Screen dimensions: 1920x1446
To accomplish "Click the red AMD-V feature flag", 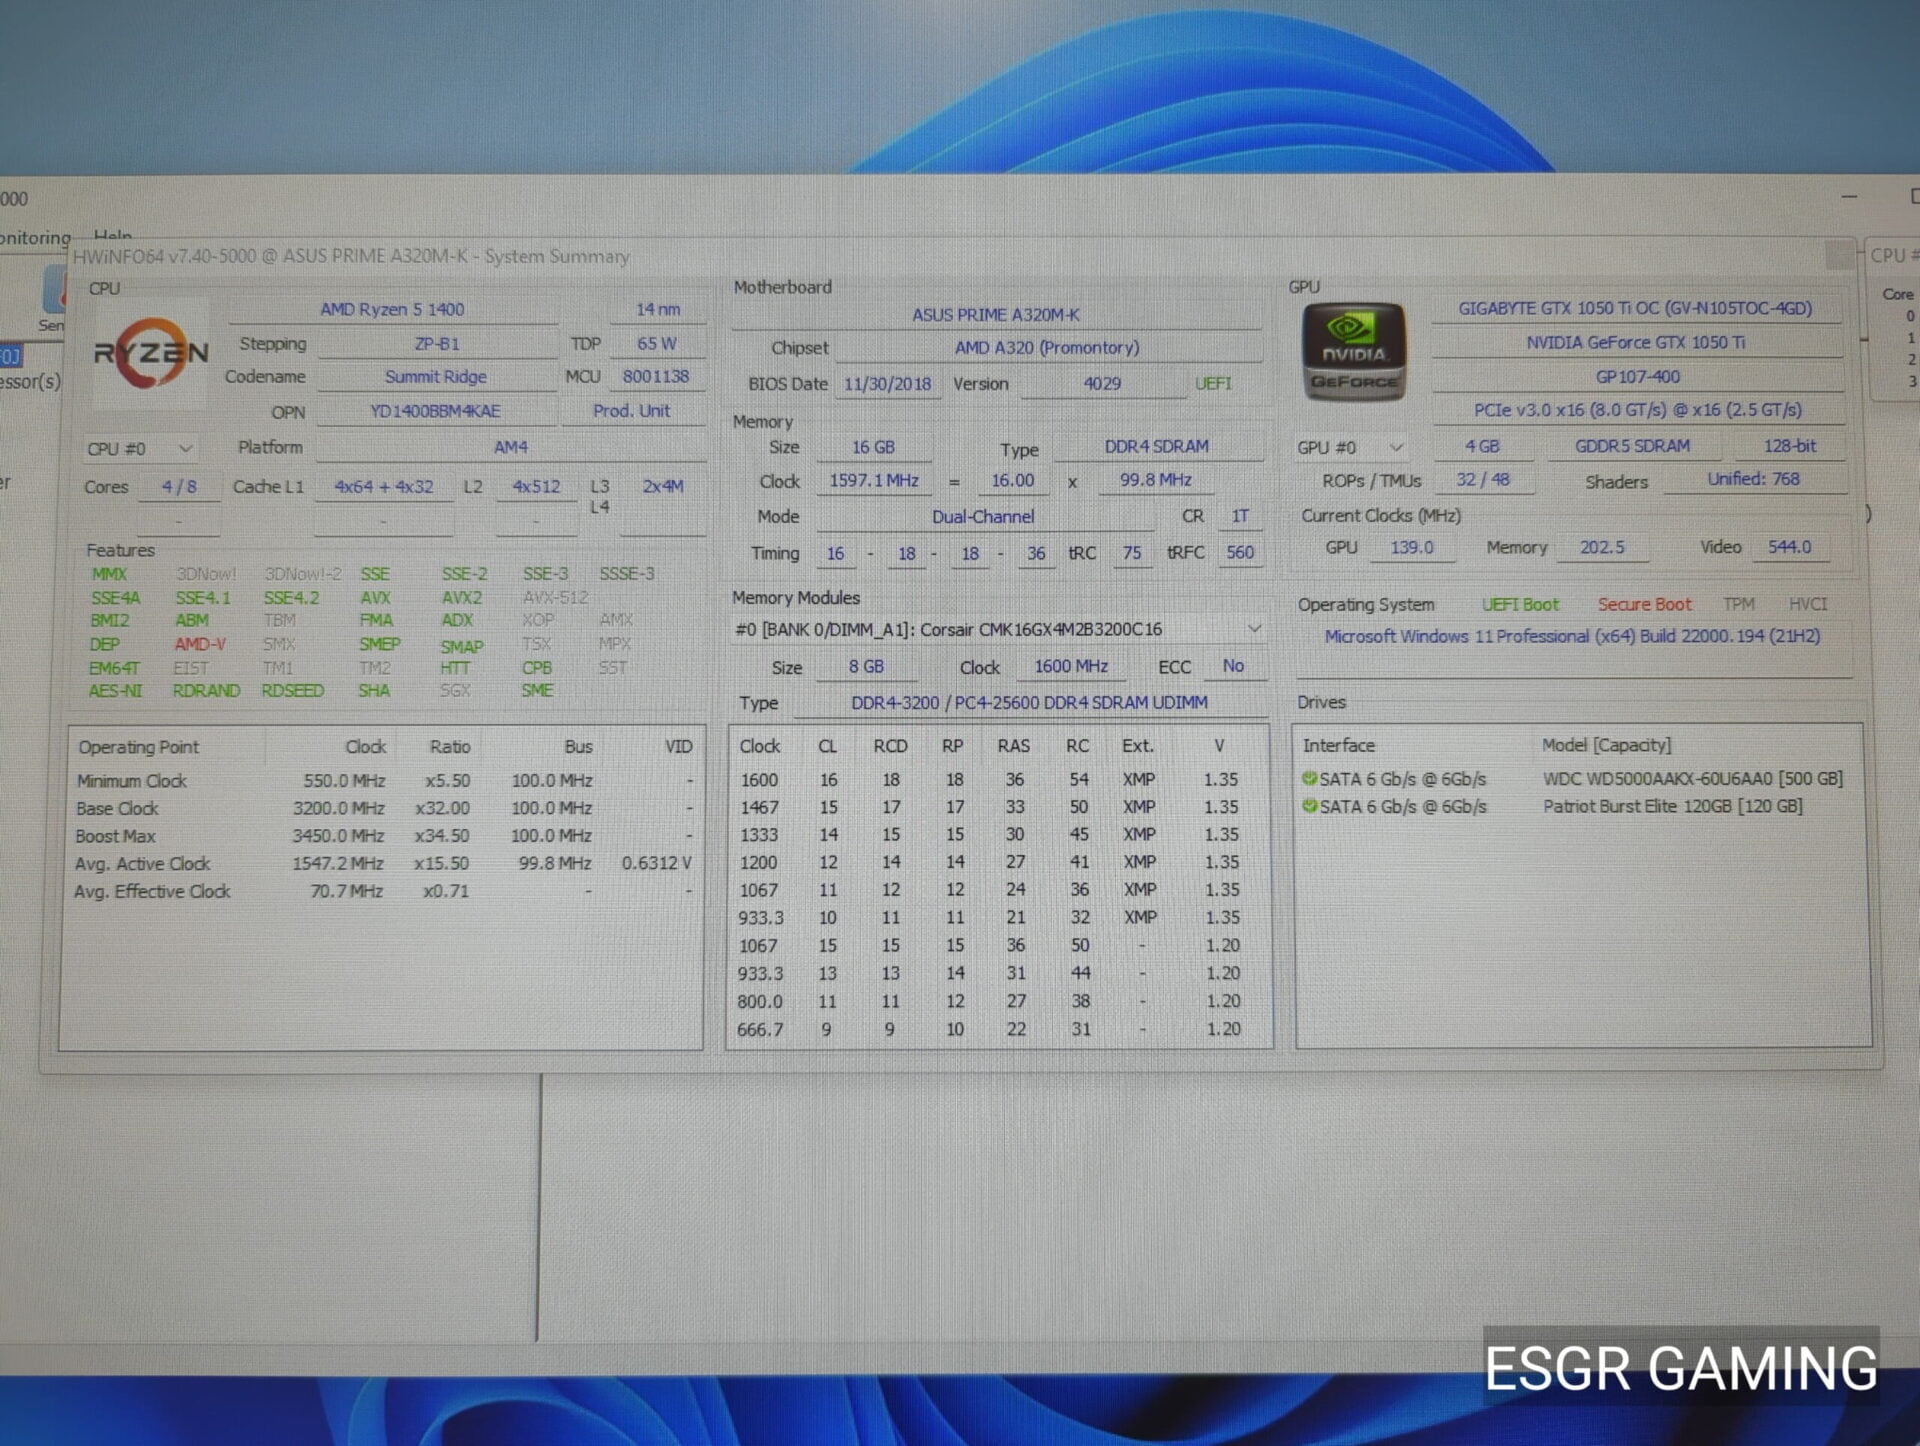I will [200, 644].
